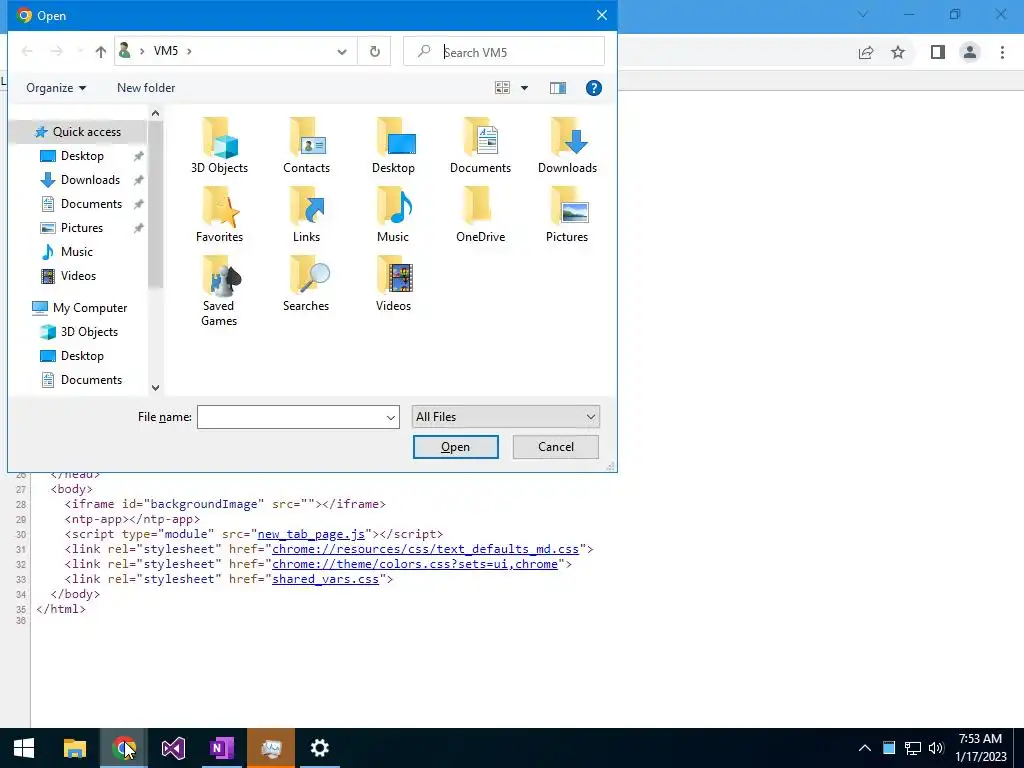Follow the new_tab_page.js link

coord(311,534)
